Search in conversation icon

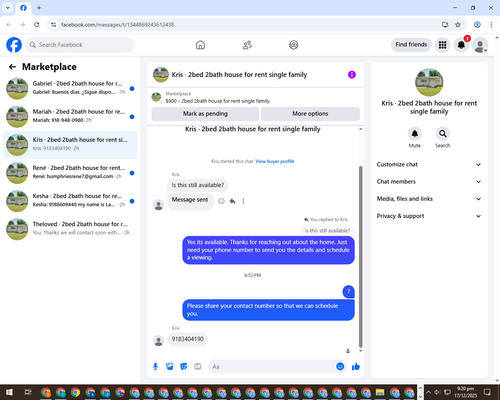443,134
